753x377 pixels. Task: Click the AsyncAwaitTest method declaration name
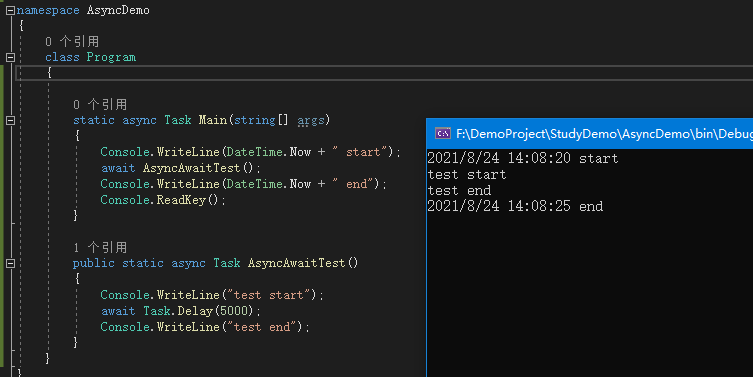296,263
